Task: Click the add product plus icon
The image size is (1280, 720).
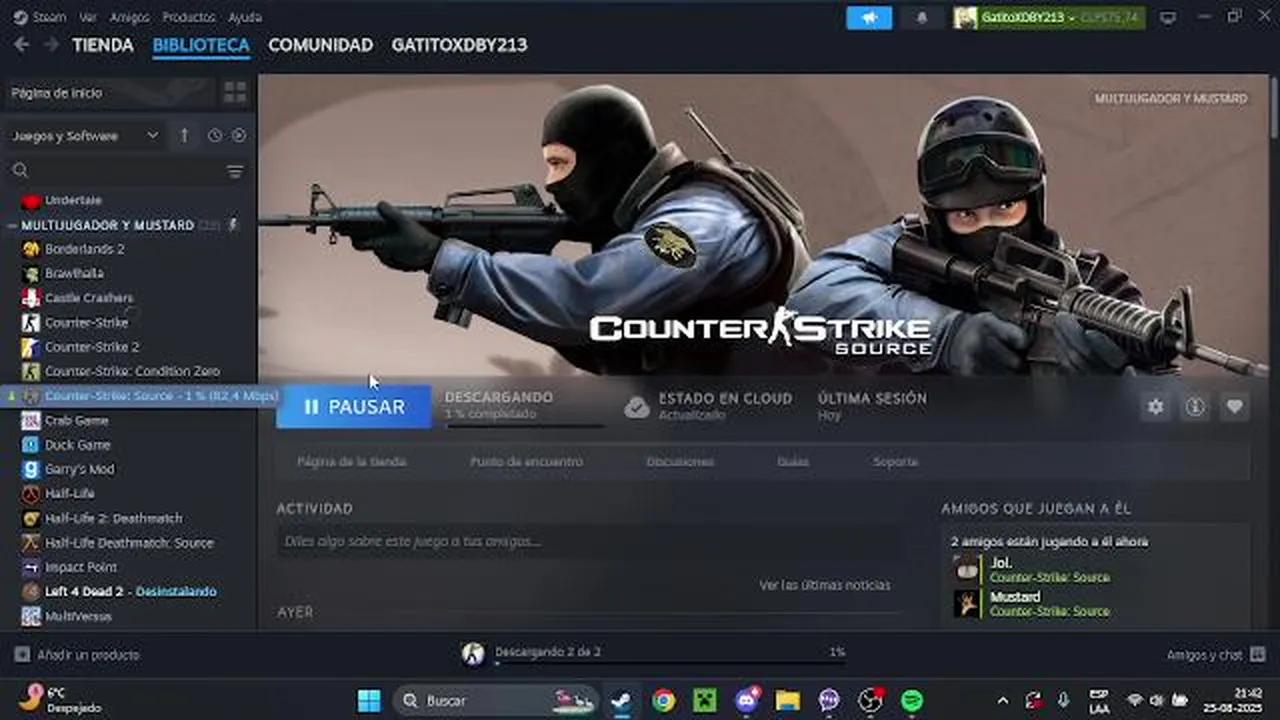Action: tap(21, 655)
